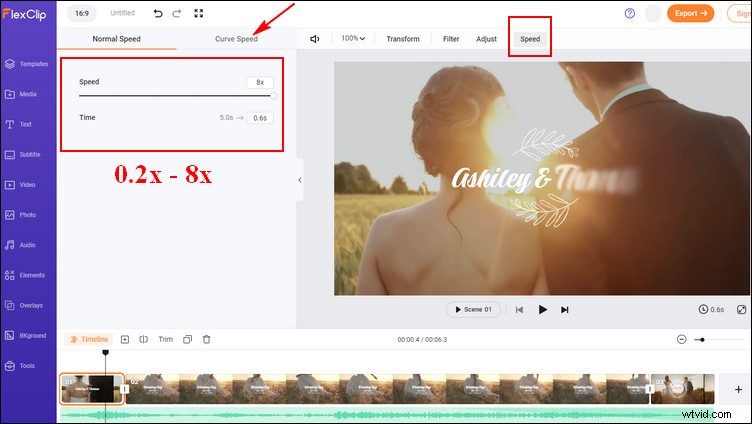
Task: Zoom out the timeline with minus icon
Action: pyautogui.click(x=682, y=339)
